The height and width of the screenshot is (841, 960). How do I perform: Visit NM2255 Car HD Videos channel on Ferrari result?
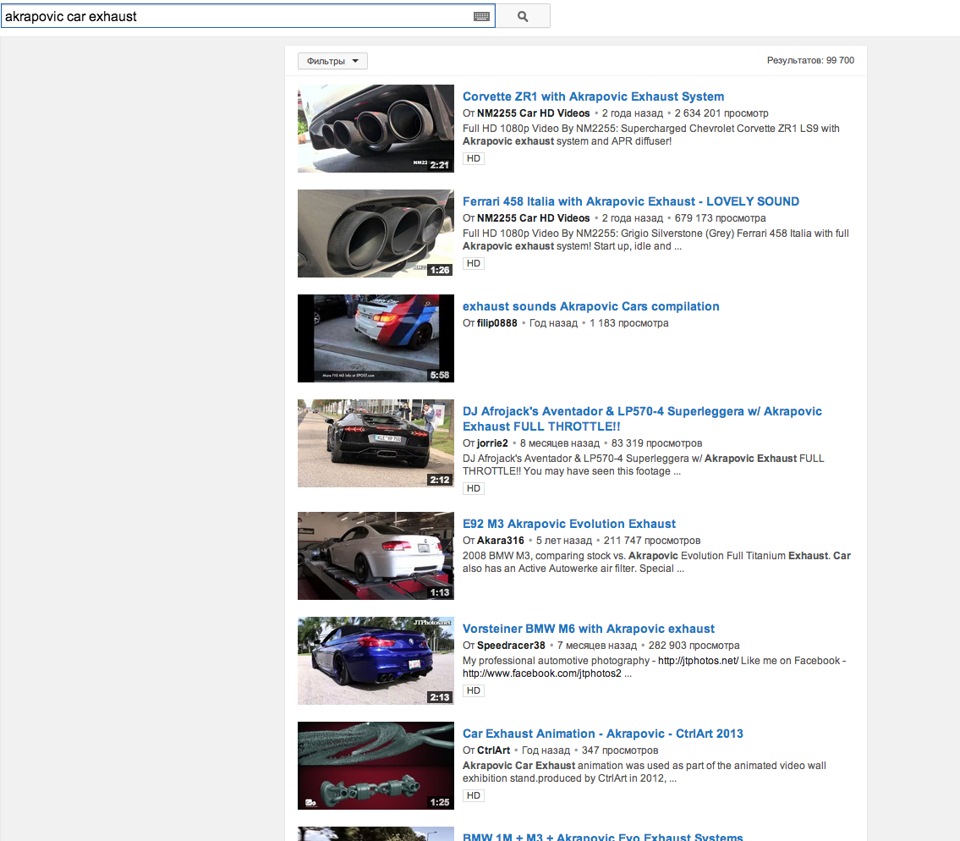pos(533,218)
